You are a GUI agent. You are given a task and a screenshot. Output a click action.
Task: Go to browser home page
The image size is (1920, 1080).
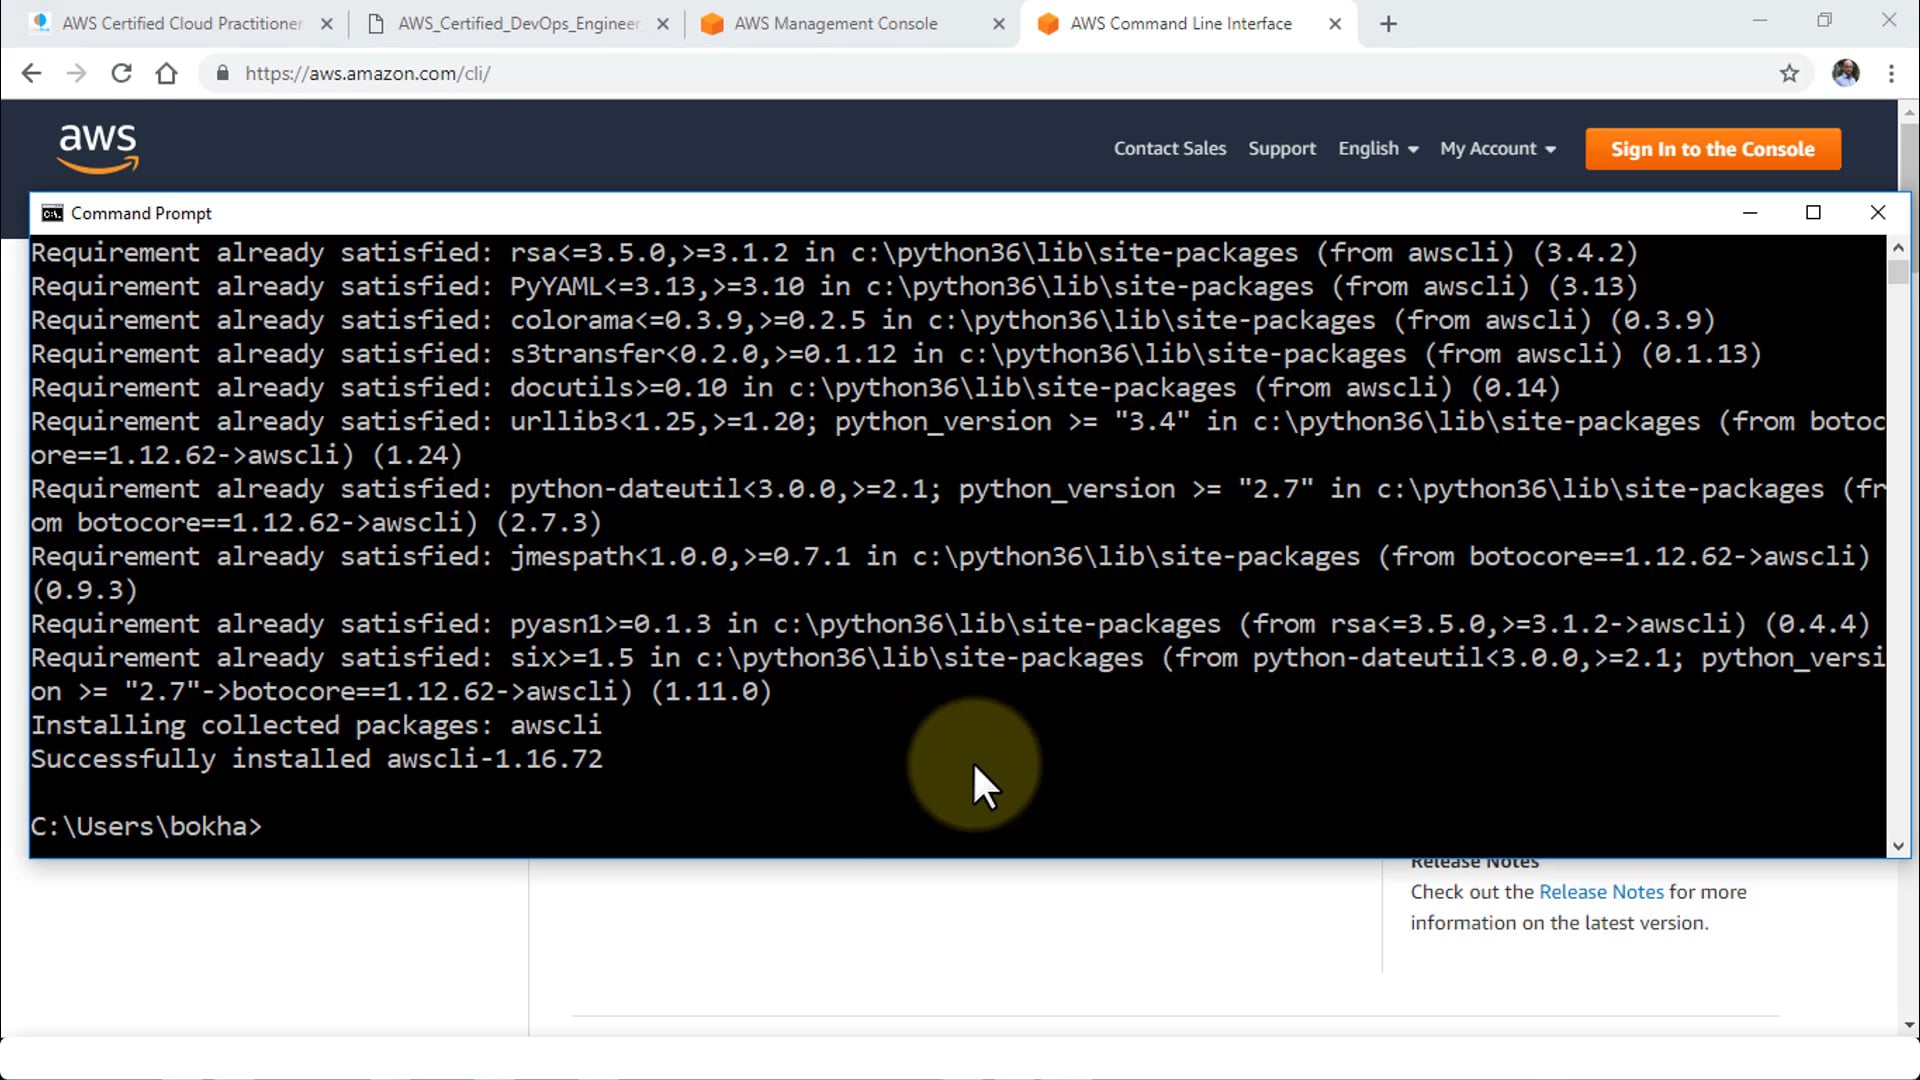point(167,73)
